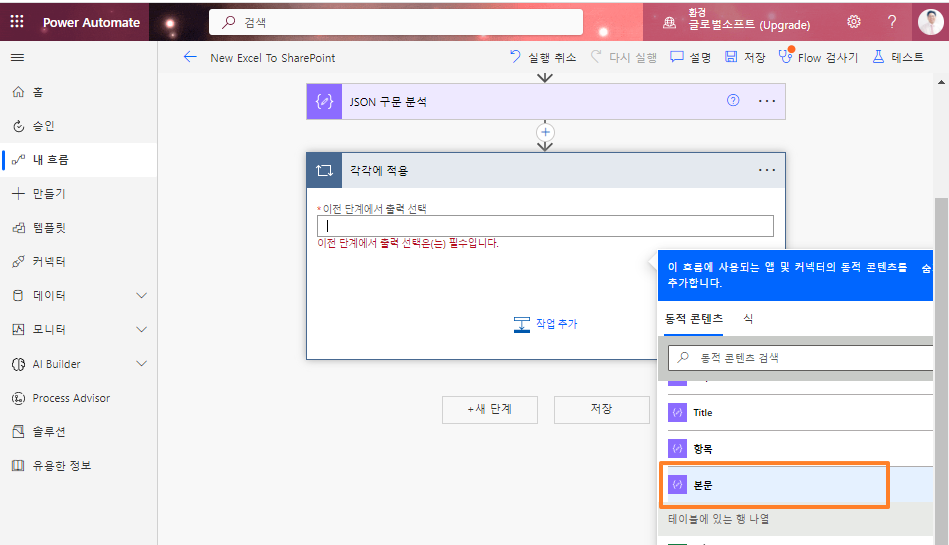Insert a step with the plus connector
The width and height of the screenshot is (949, 545).
pos(545,132)
